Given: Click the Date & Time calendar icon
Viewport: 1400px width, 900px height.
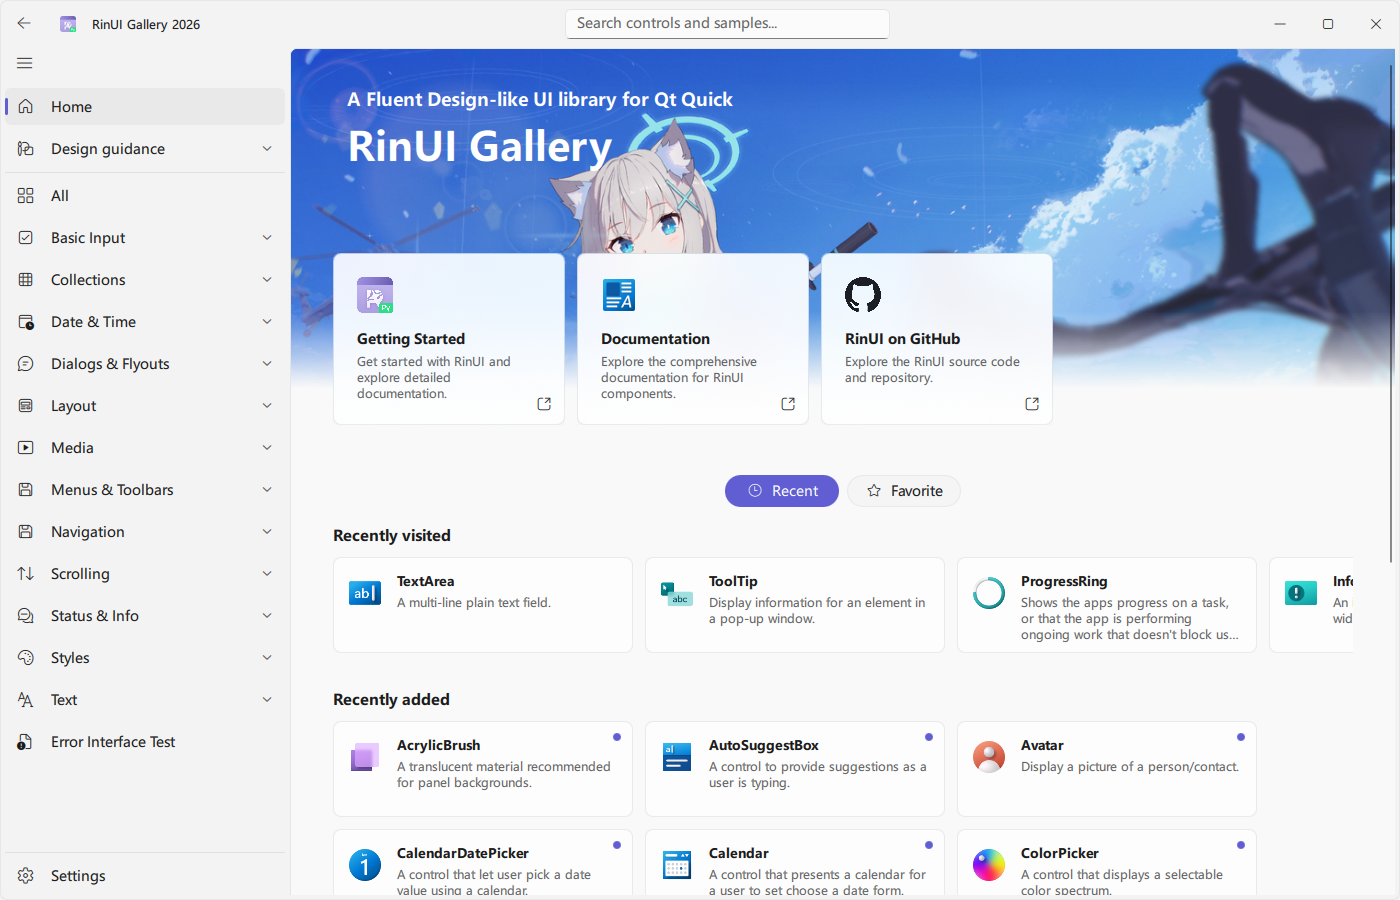Looking at the screenshot, I should tap(26, 322).
